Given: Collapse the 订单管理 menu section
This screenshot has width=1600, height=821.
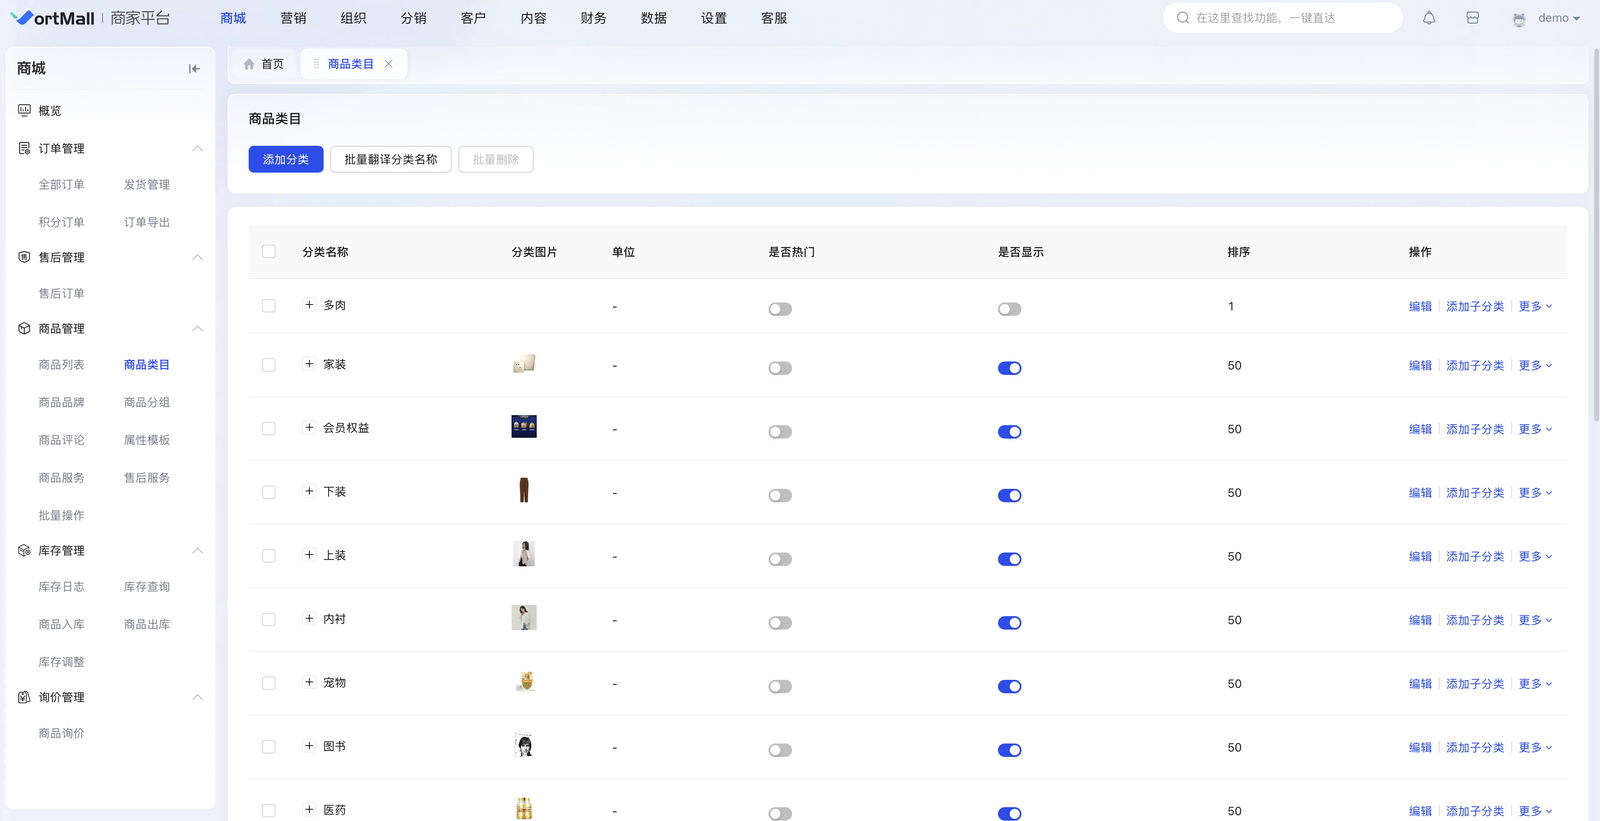Looking at the screenshot, I should [197, 149].
